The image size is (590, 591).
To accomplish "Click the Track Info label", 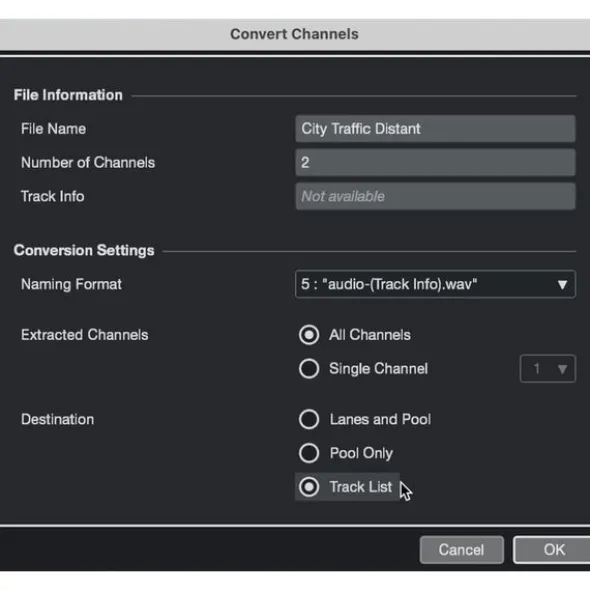I will [x=52, y=196].
